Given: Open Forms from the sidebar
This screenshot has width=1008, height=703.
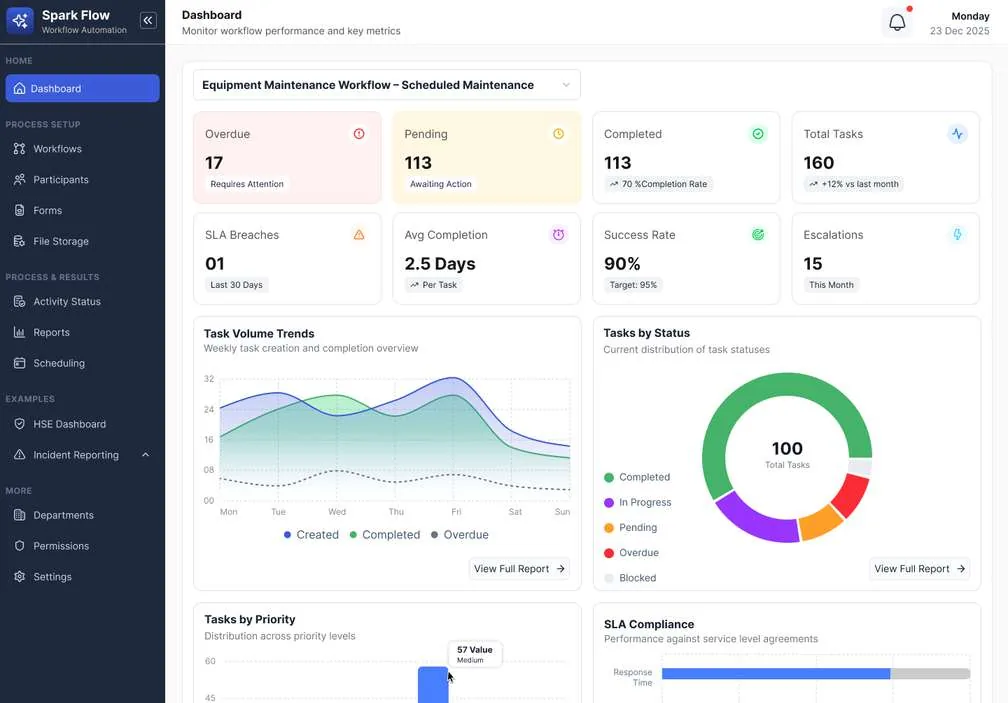Looking at the screenshot, I should 82,210.
